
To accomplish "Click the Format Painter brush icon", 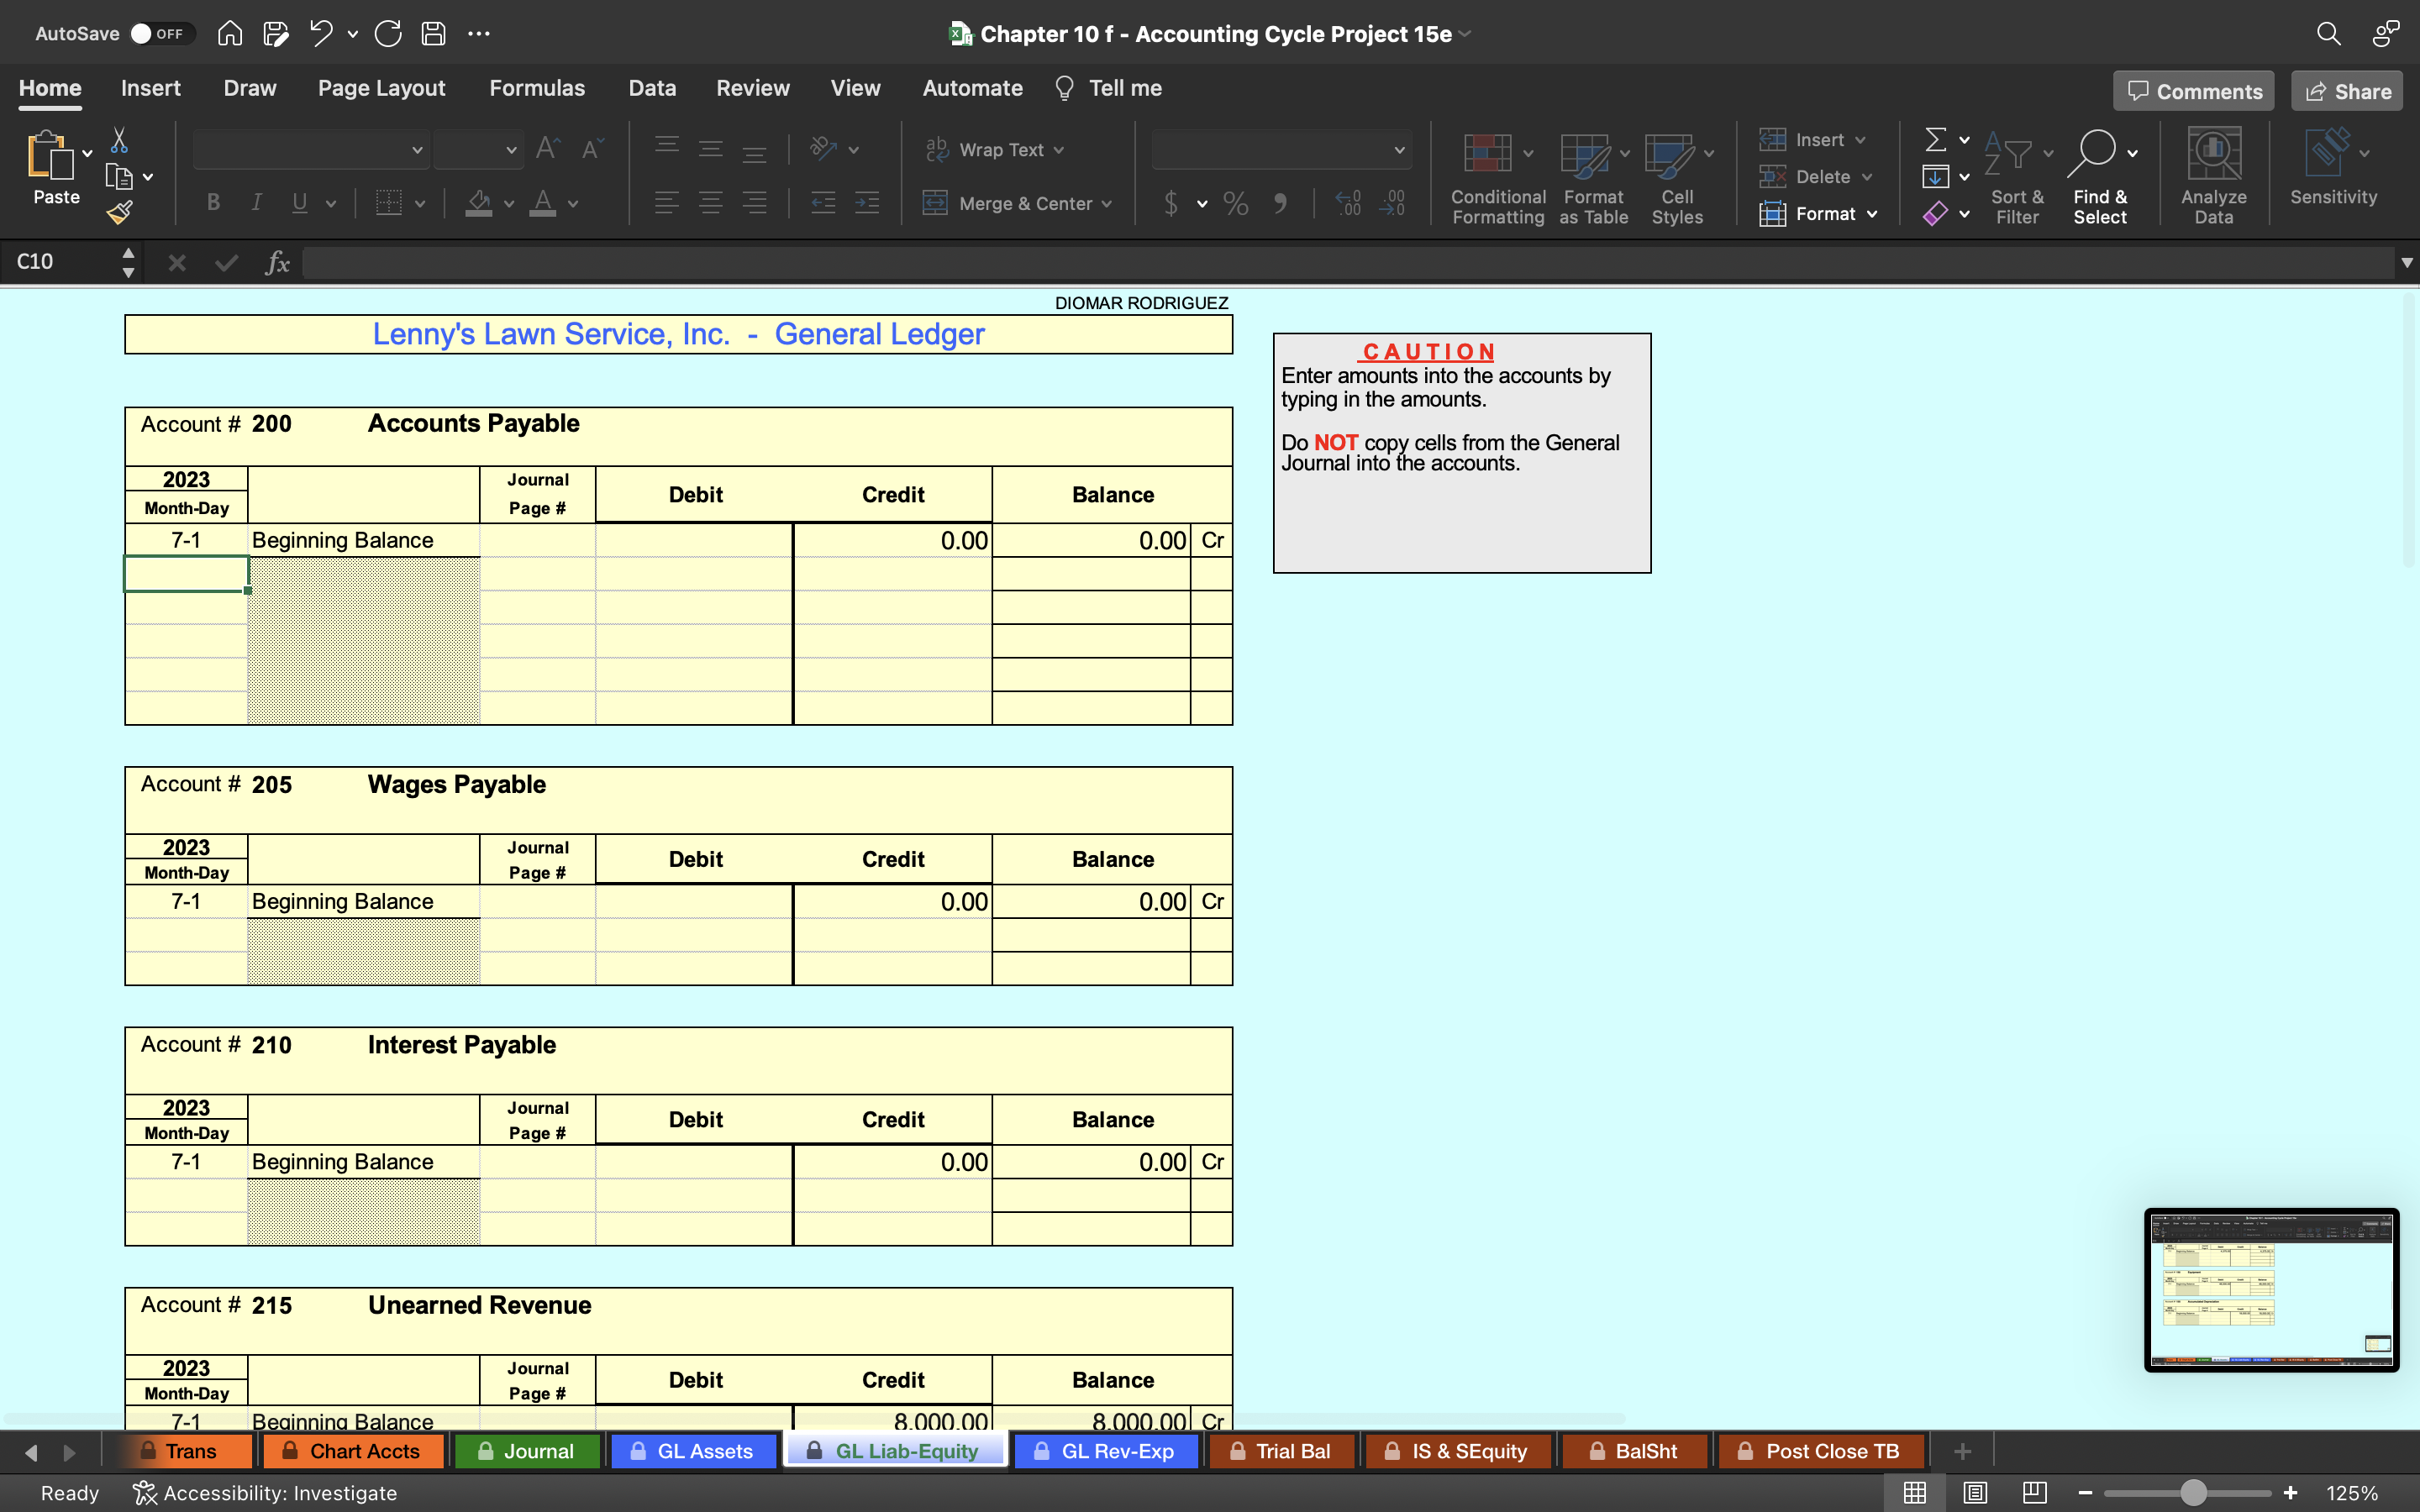I will pyautogui.click(x=119, y=212).
